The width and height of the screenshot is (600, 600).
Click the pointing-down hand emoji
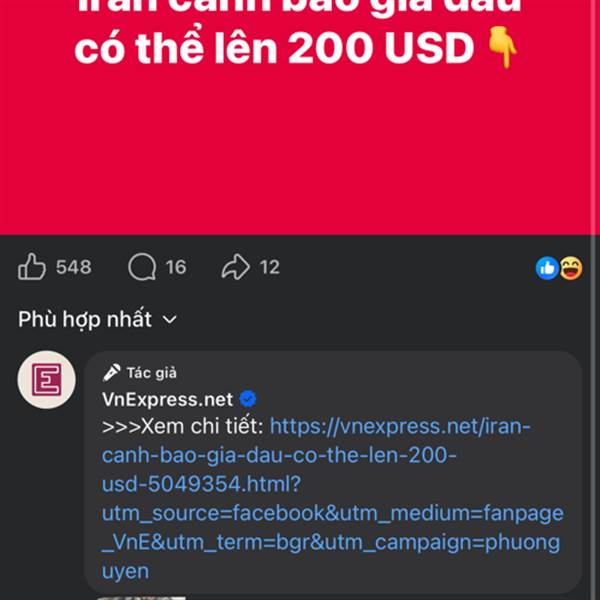pos(503,47)
